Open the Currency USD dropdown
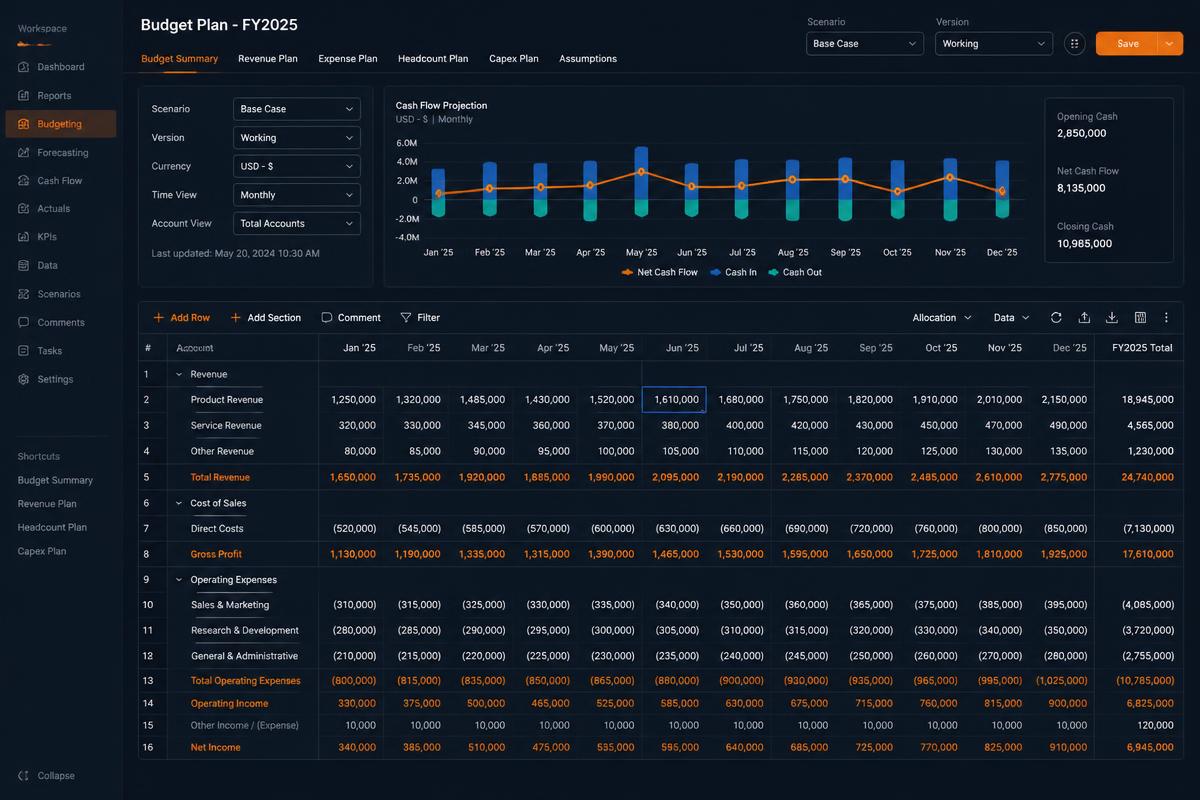 (297, 166)
